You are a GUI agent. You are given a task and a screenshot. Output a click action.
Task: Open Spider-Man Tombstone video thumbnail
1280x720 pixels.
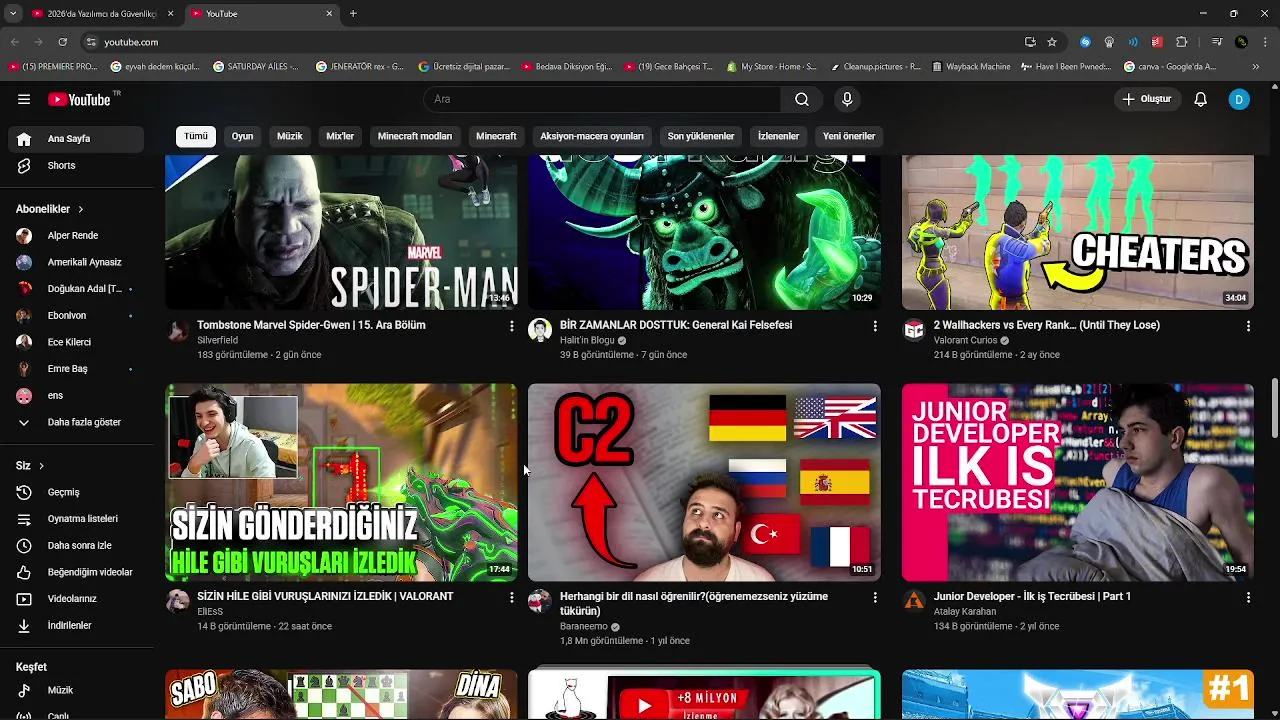(341, 232)
